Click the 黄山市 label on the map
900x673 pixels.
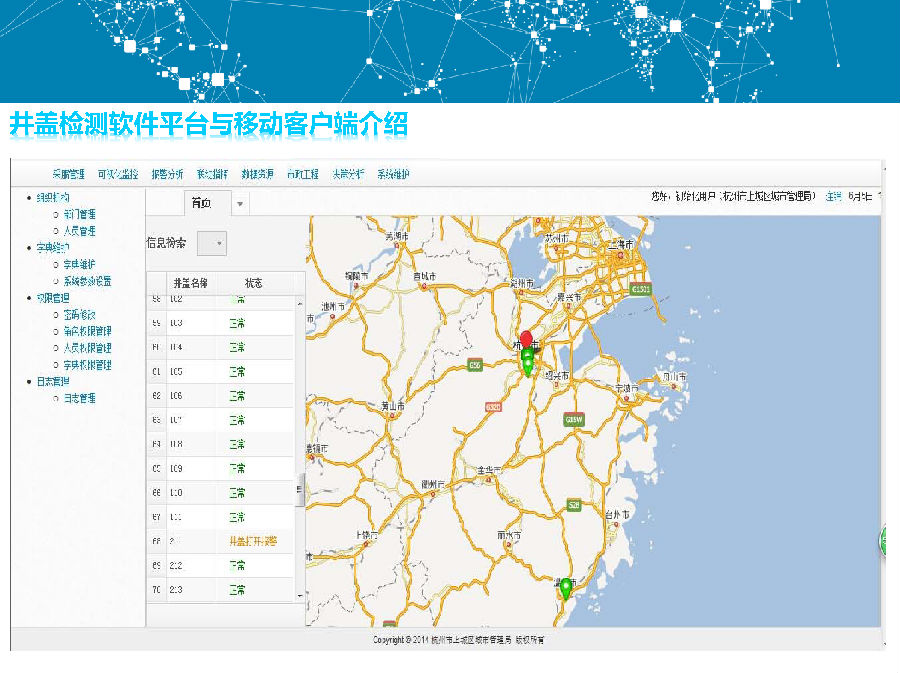coord(393,406)
